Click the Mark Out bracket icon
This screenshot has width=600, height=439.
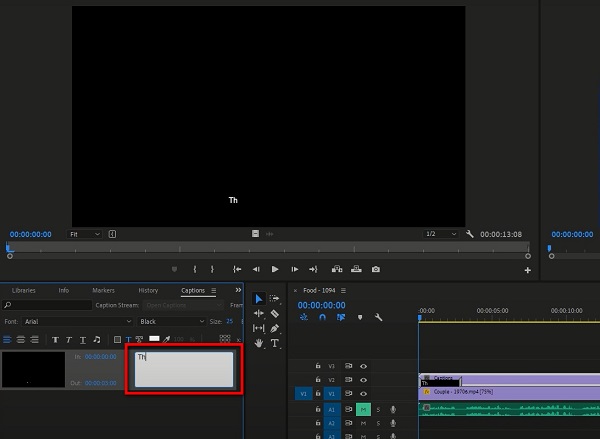pyautogui.click(x=212, y=269)
